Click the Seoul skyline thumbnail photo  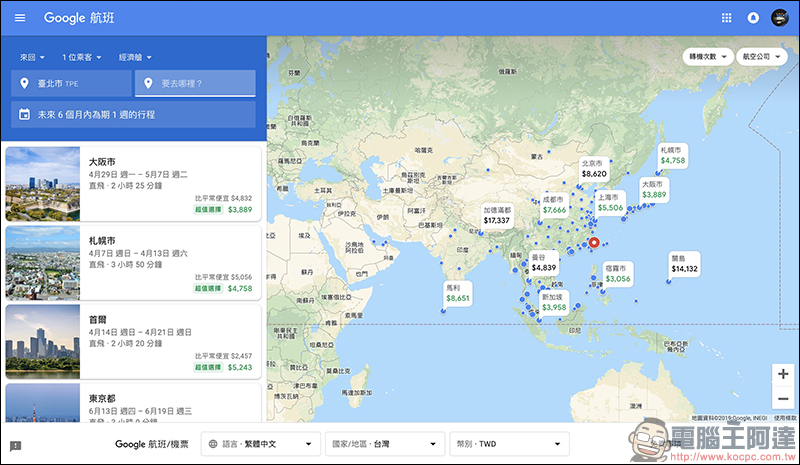(x=43, y=341)
